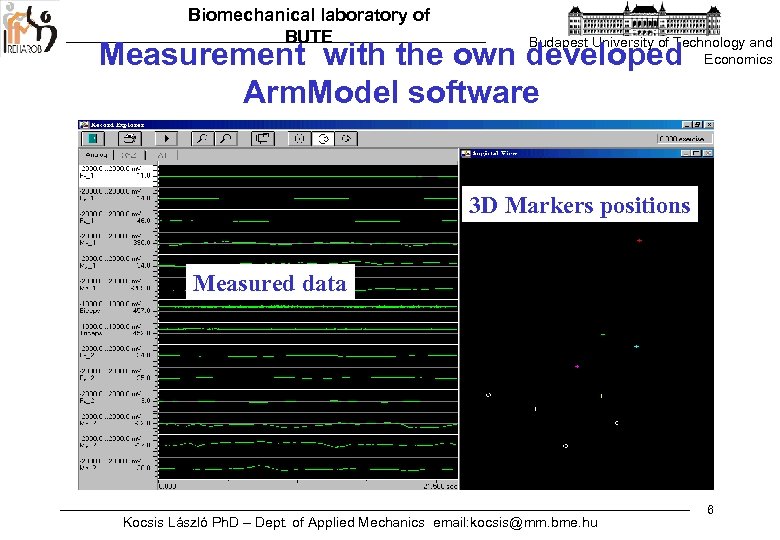Click the magenta marker in Spatial View
This screenshot has height=540, width=780.
(x=577, y=366)
